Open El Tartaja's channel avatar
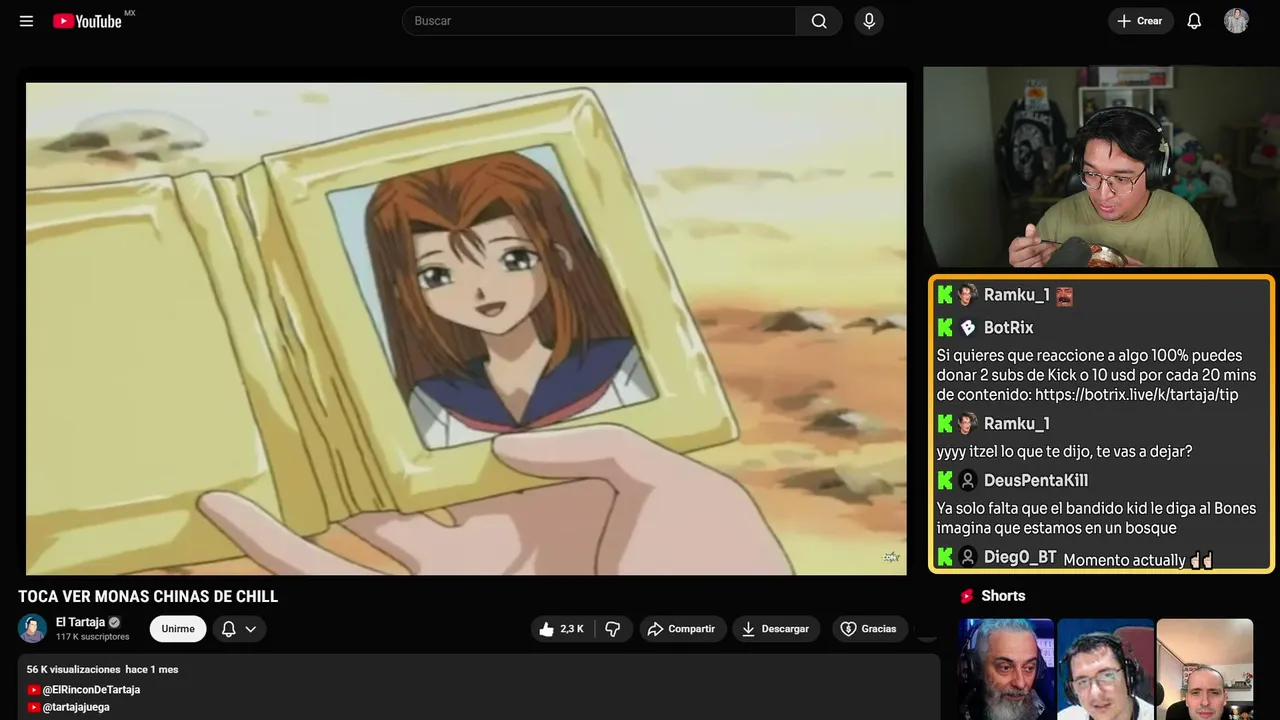The image size is (1280, 720). pos(33,628)
